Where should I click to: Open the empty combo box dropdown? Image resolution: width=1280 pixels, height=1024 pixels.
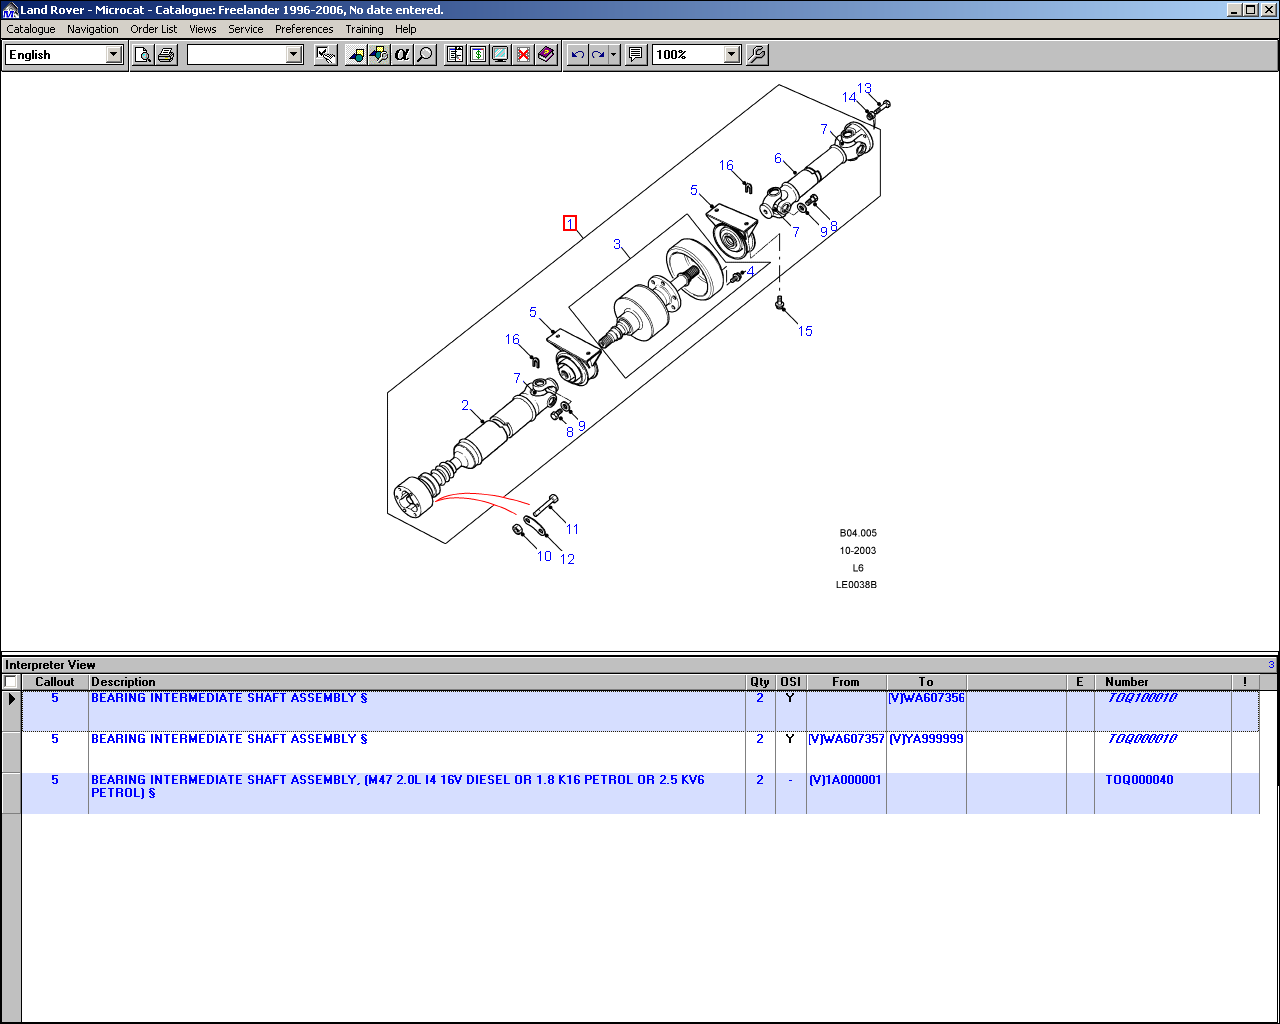tap(294, 55)
